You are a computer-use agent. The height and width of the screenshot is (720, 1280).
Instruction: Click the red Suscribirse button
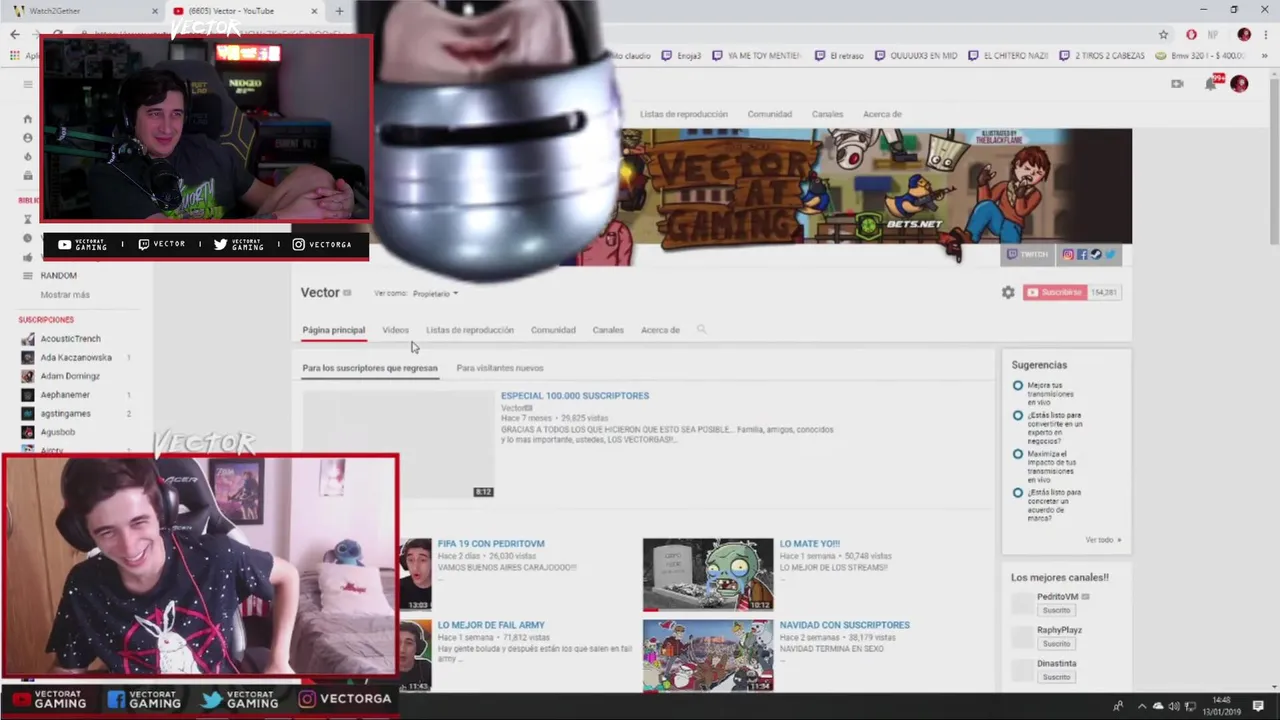coord(1055,292)
